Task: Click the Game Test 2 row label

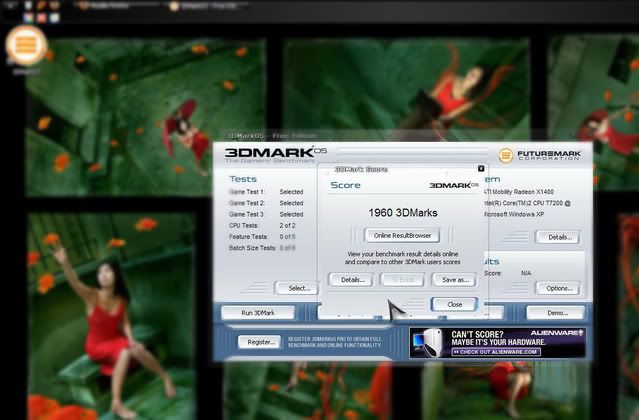Action: point(247,203)
